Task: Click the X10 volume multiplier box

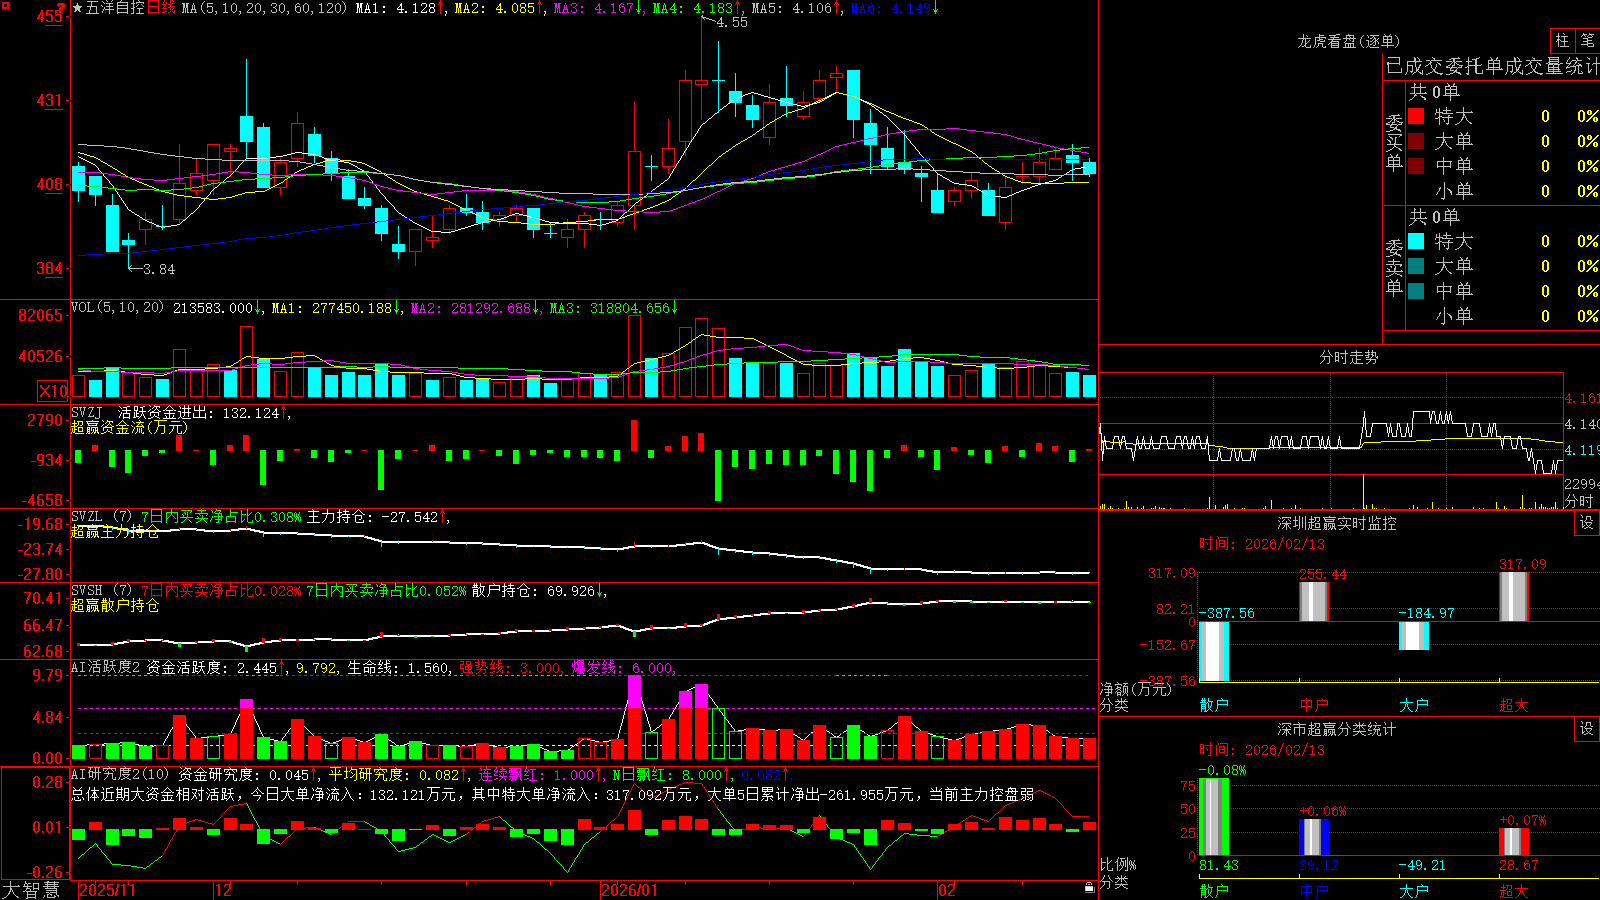Action: [53, 391]
